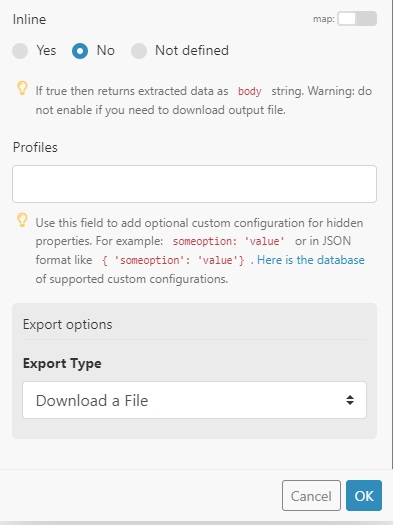Click the Profiles field label
393x525 pixels.
pos(35,147)
